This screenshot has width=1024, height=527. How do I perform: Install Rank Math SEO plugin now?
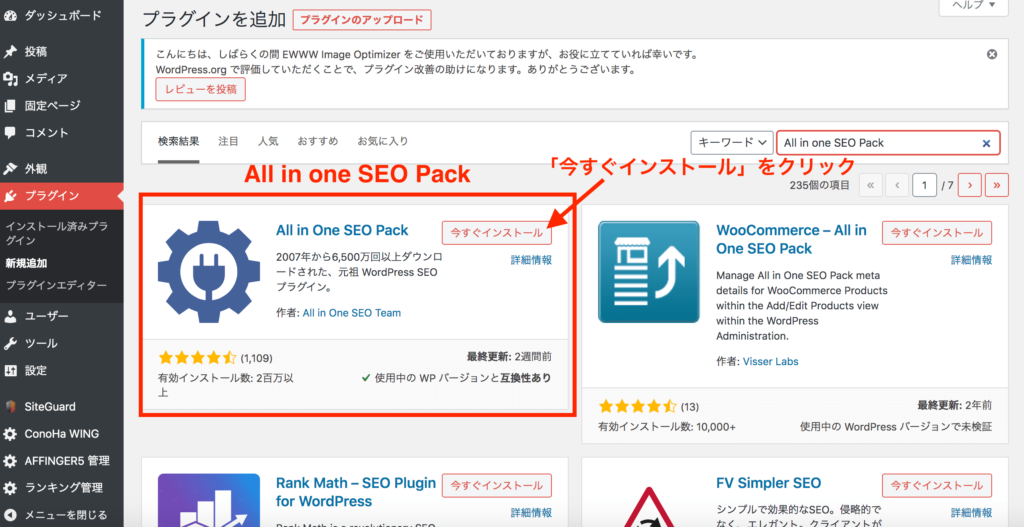tap(497, 486)
